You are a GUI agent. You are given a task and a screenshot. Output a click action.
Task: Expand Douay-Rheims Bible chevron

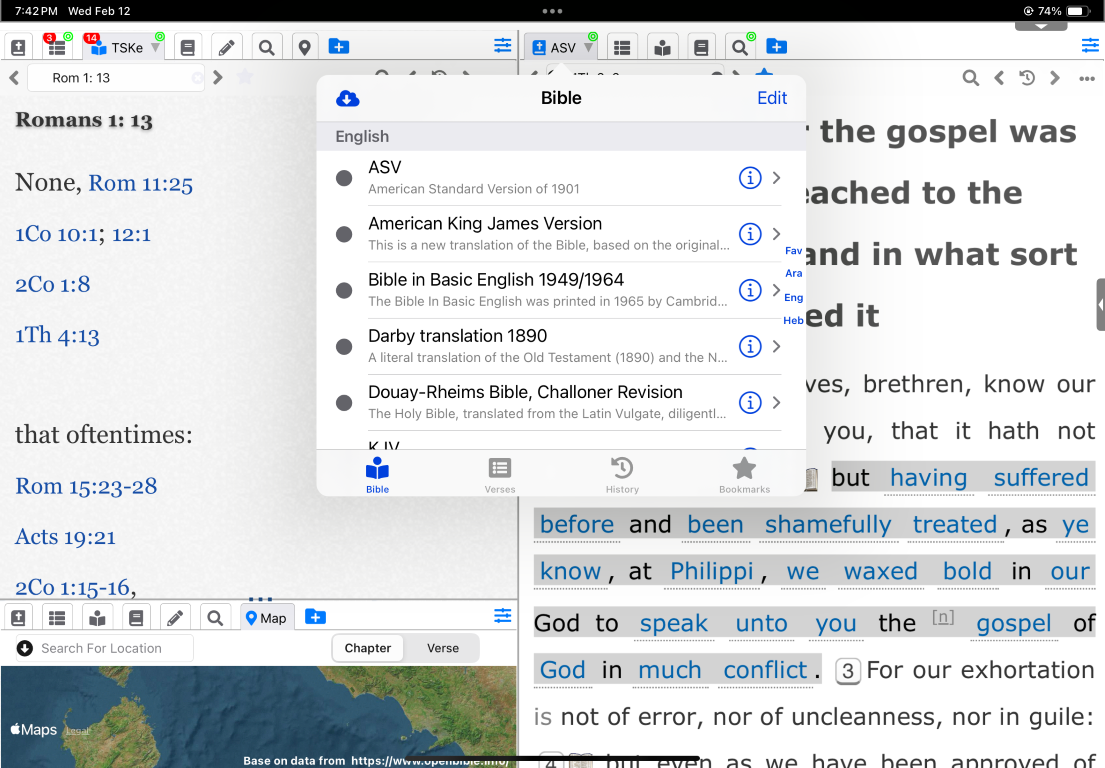[x=777, y=403]
